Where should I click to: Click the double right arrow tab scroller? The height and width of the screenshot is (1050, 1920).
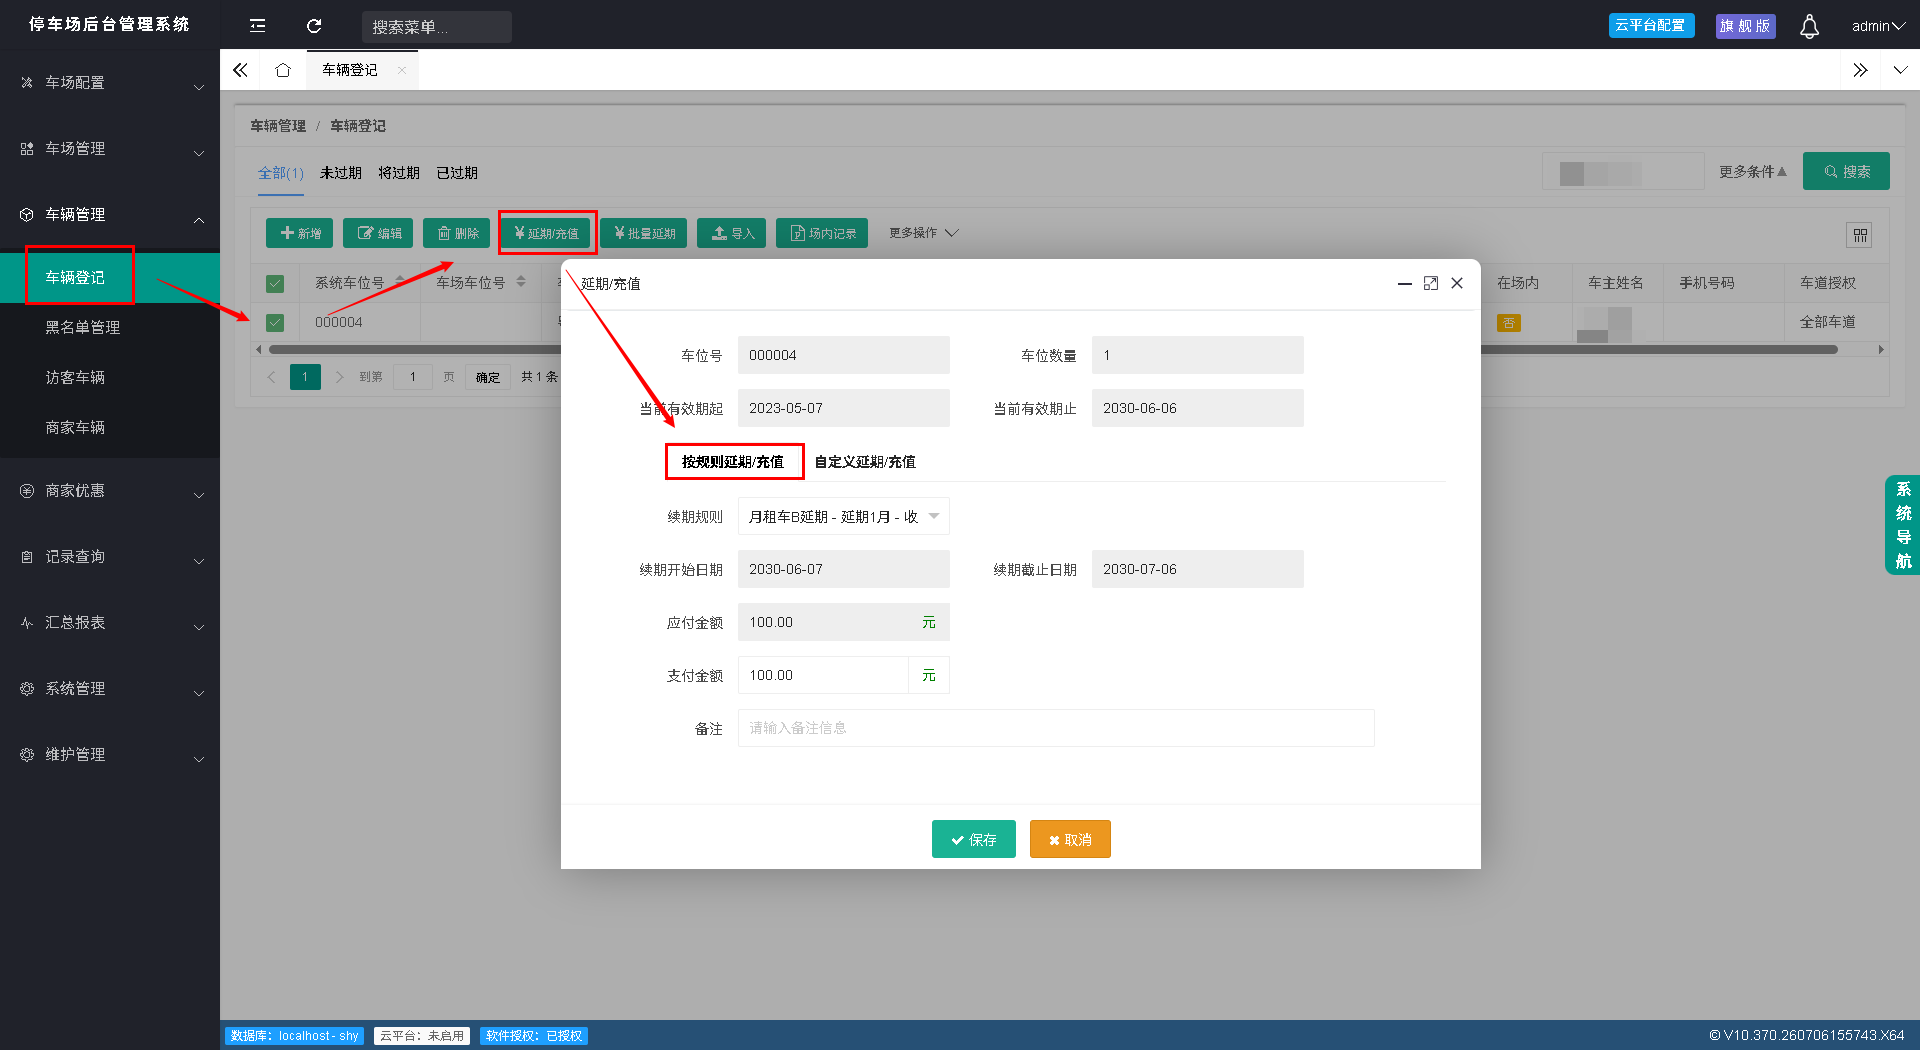pyautogui.click(x=1860, y=70)
